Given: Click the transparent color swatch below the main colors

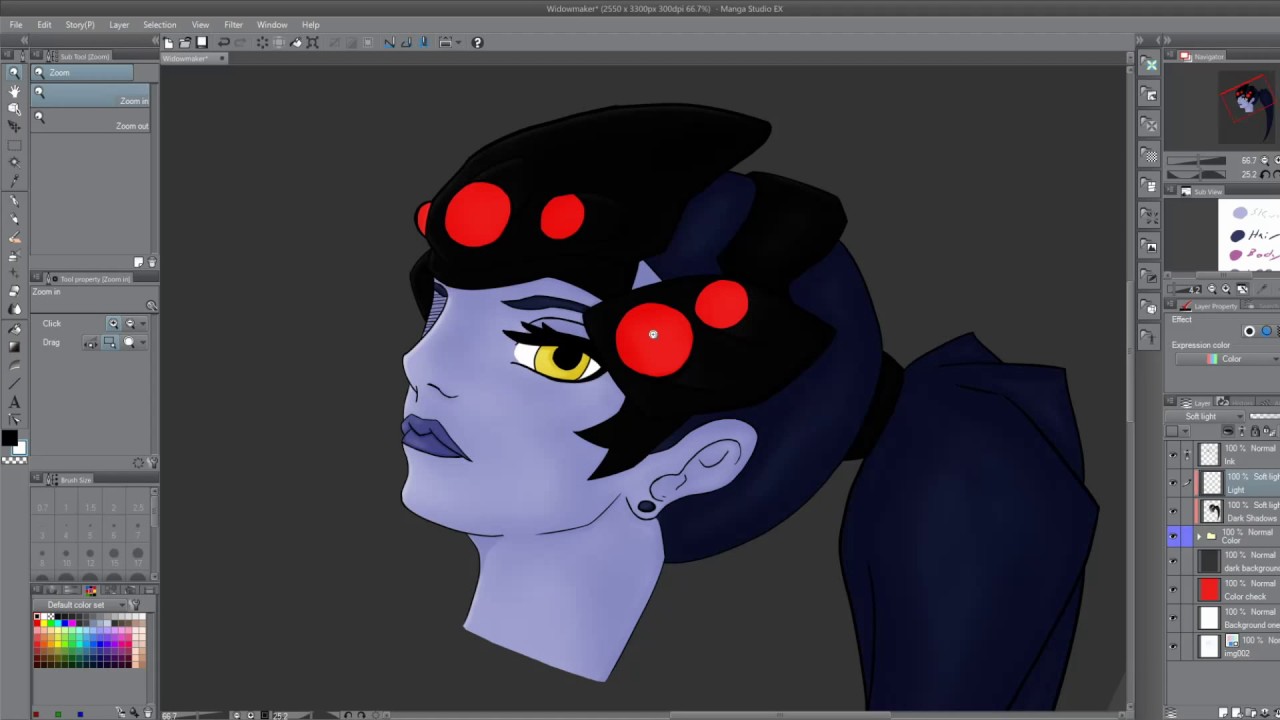Looking at the screenshot, I should [x=14, y=460].
